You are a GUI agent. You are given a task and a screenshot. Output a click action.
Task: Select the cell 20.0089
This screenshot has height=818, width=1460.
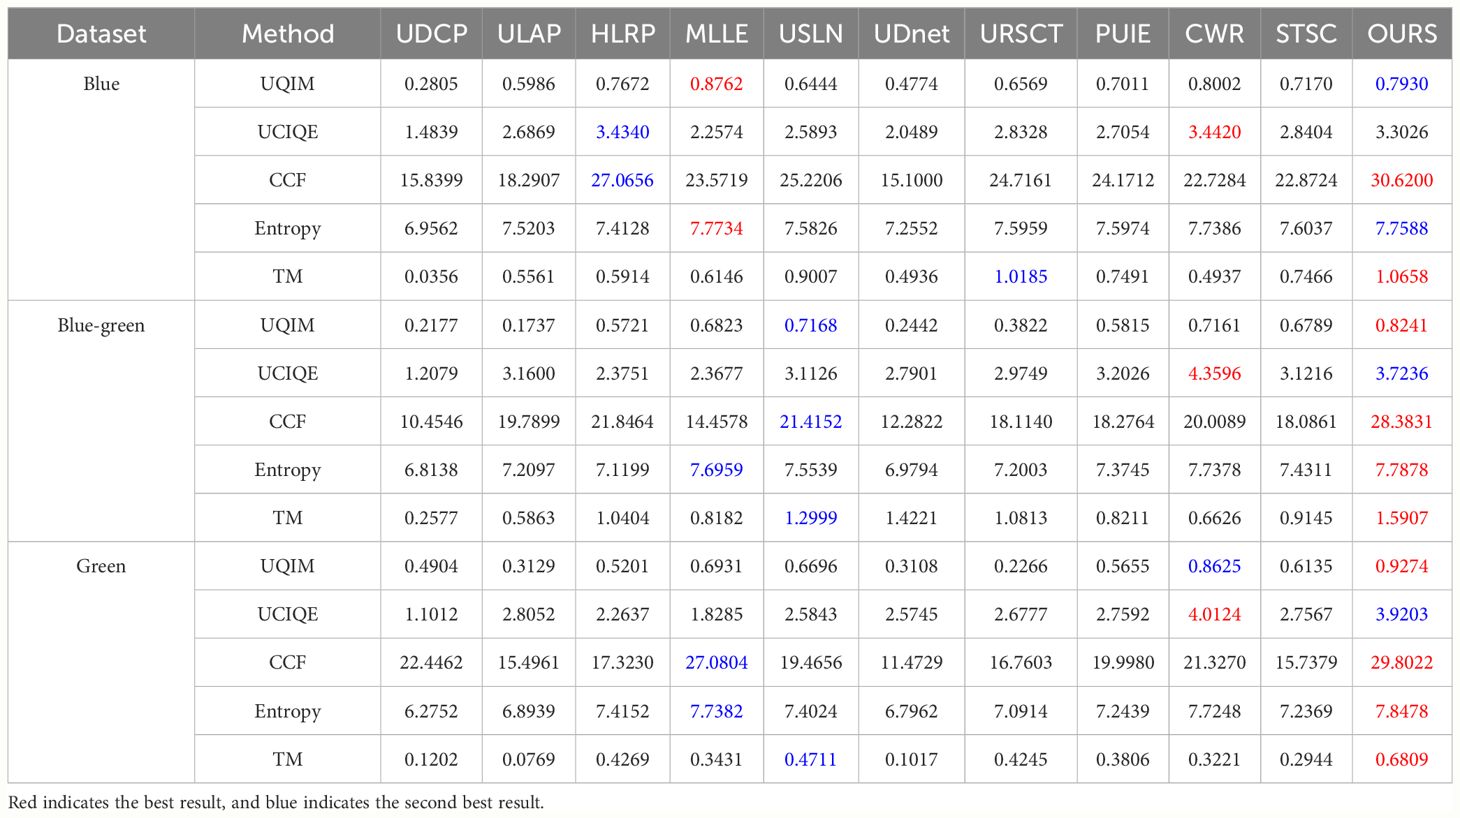(x=1215, y=422)
